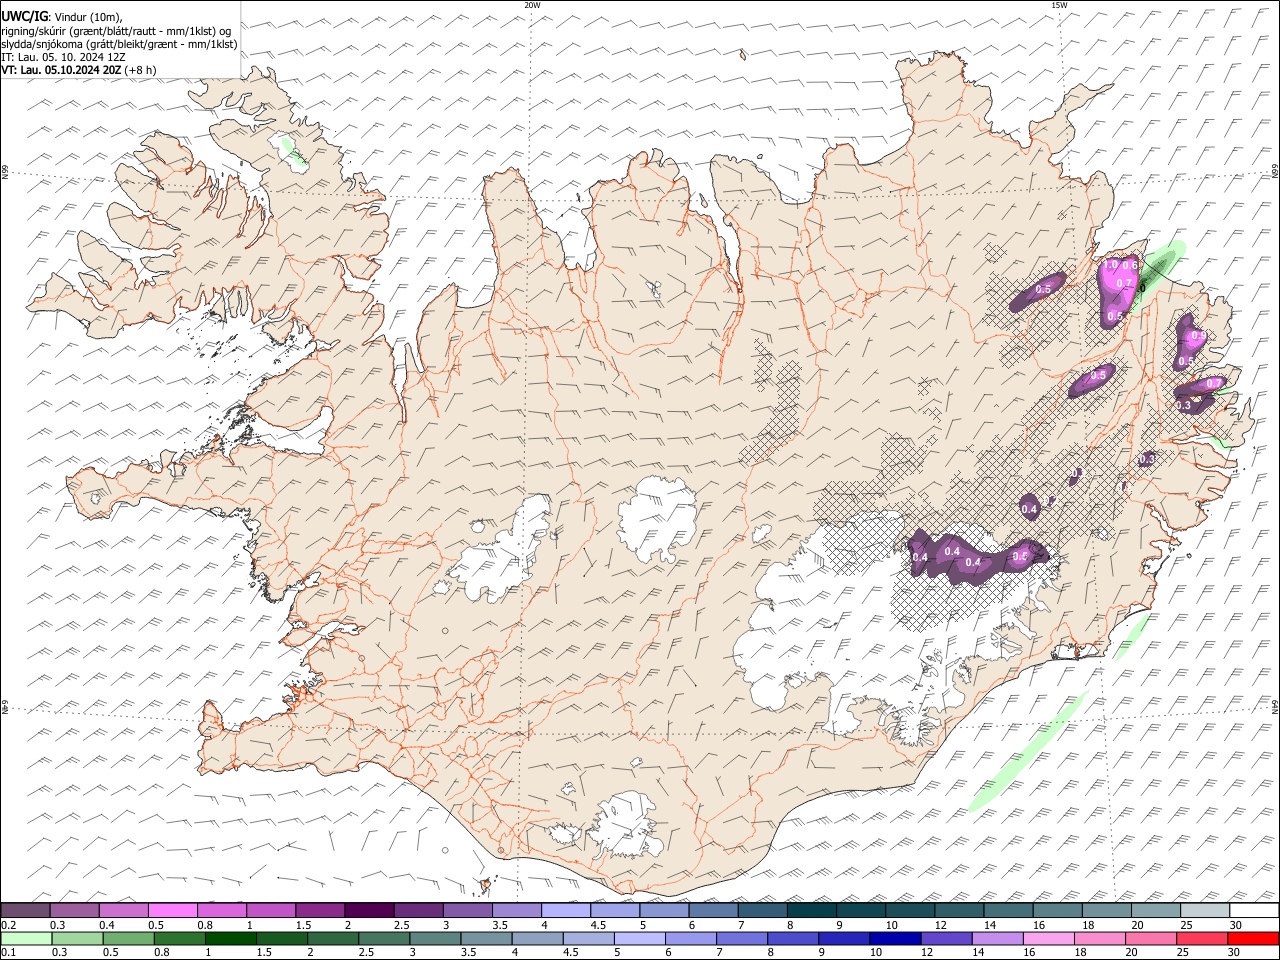This screenshot has height=960, width=1280.
Task: Select dark purple upper swatch between 2 and 2.5
Action: point(369,910)
